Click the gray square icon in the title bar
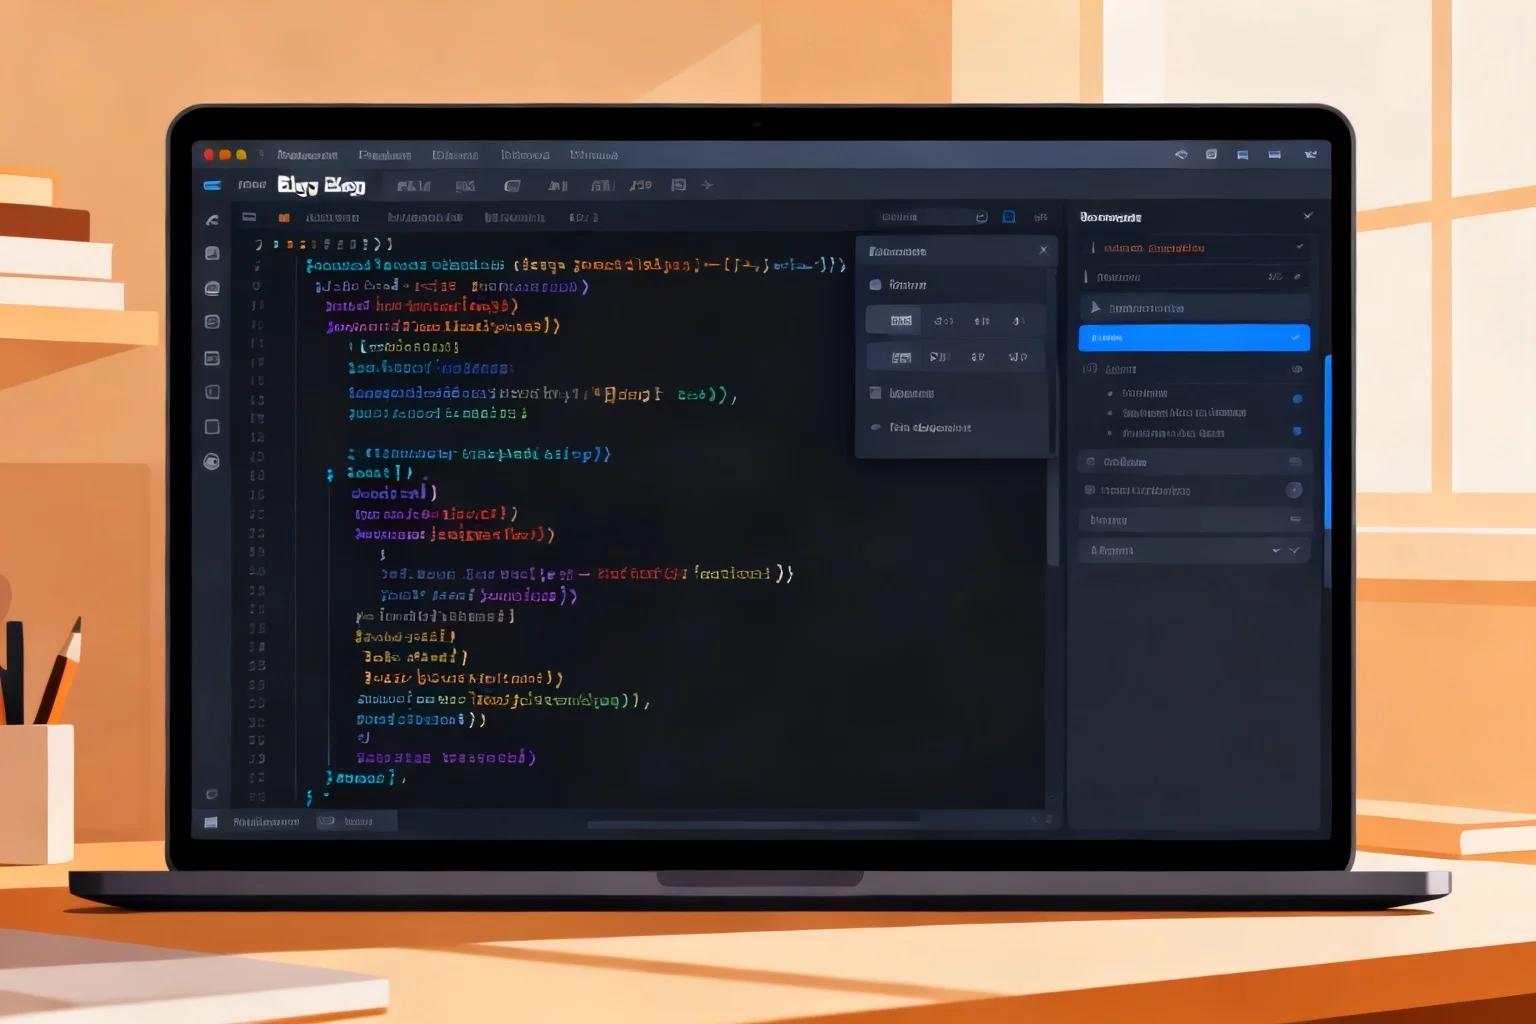 point(1211,155)
